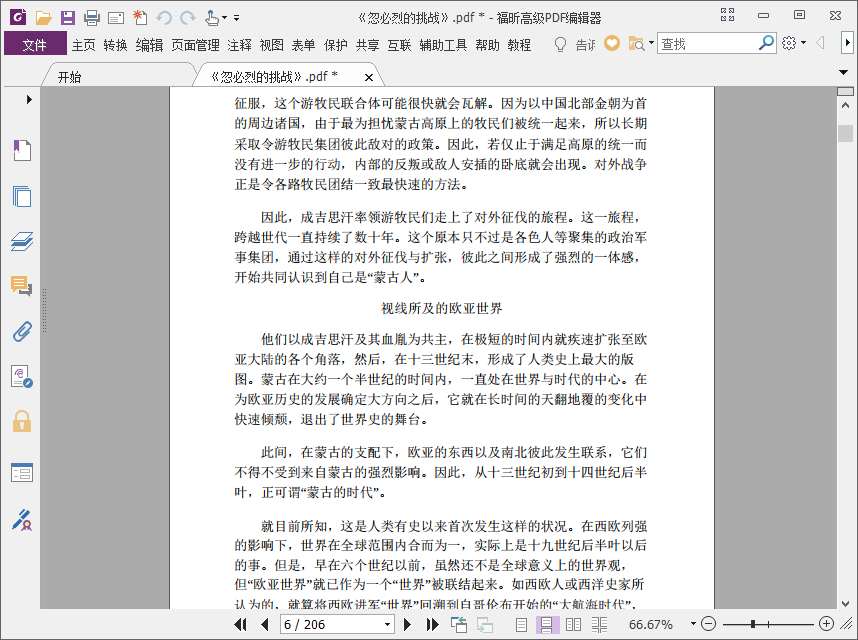Open the 保护 ribbon tab
Viewport: 858px width, 640px height.
click(x=335, y=45)
